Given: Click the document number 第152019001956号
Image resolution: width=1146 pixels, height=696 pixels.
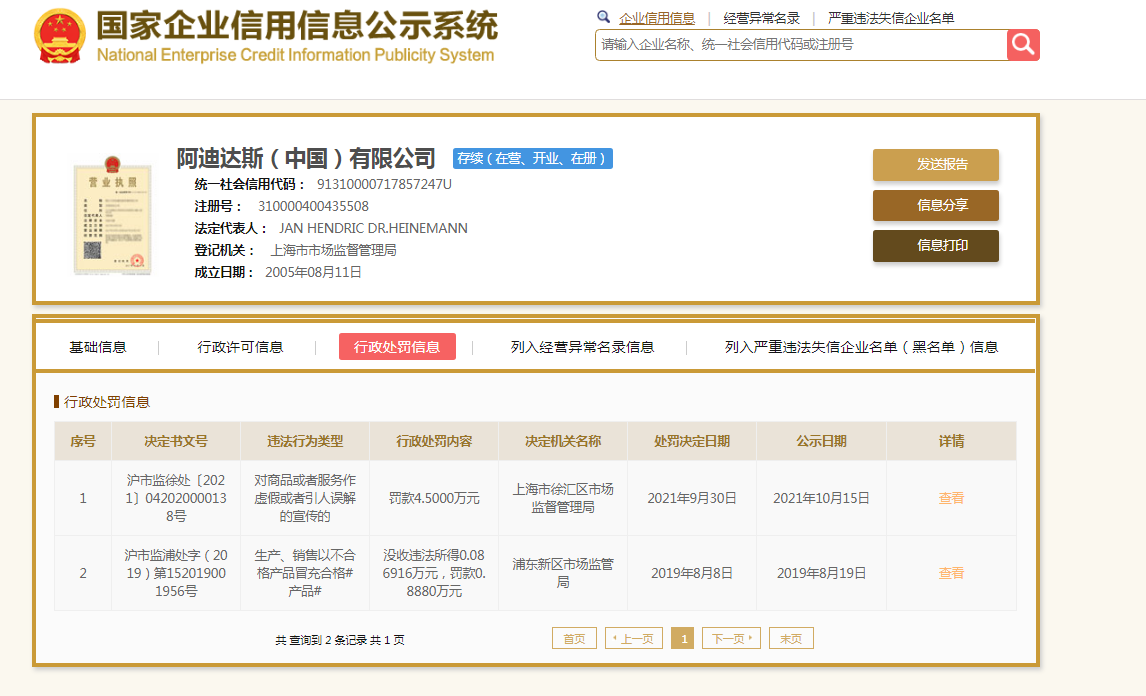Looking at the screenshot, I should (x=176, y=573).
